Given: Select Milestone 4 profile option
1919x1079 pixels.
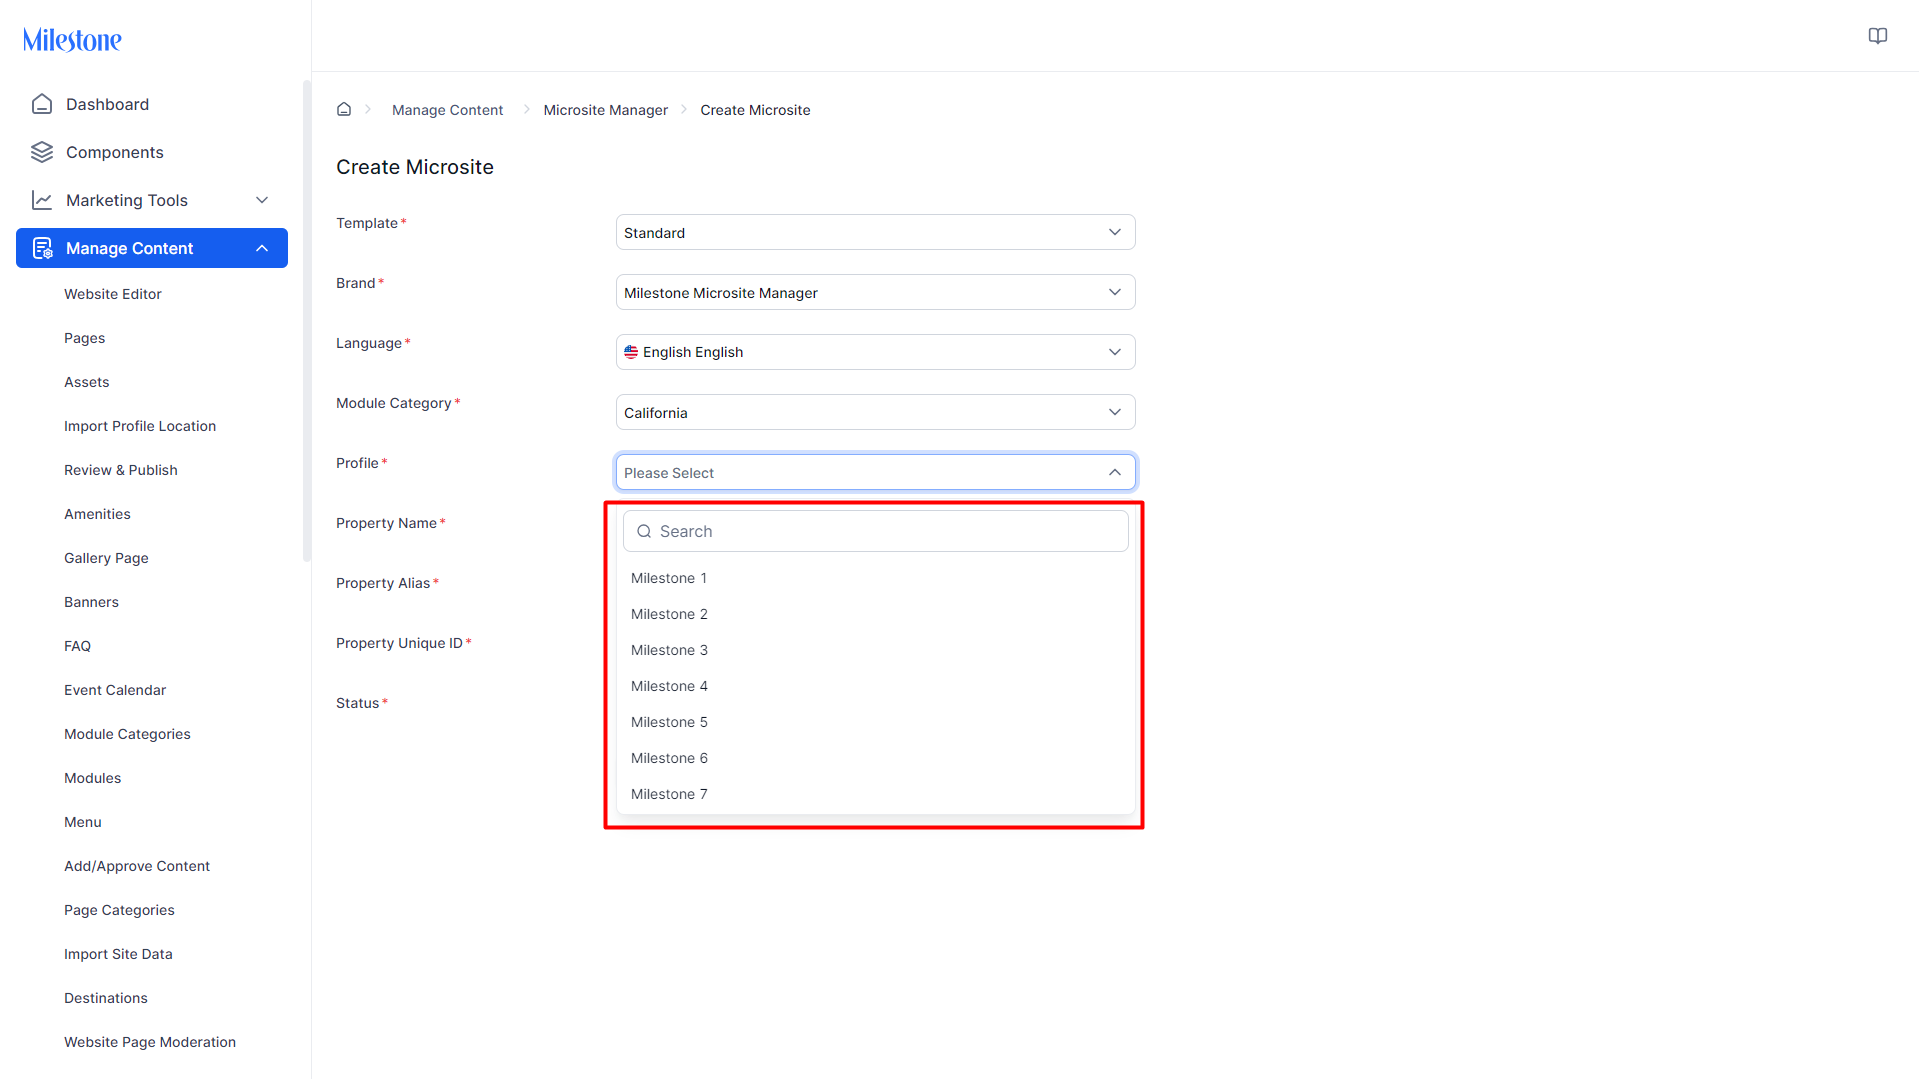Looking at the screenshot, I should (x=875, y=686).
